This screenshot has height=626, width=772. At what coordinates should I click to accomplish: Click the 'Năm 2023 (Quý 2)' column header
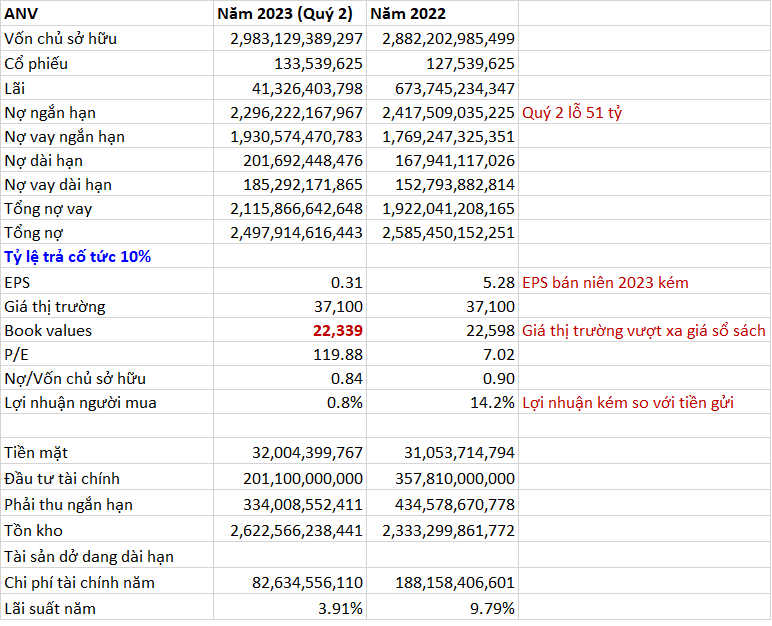click(x=285, y=13)
